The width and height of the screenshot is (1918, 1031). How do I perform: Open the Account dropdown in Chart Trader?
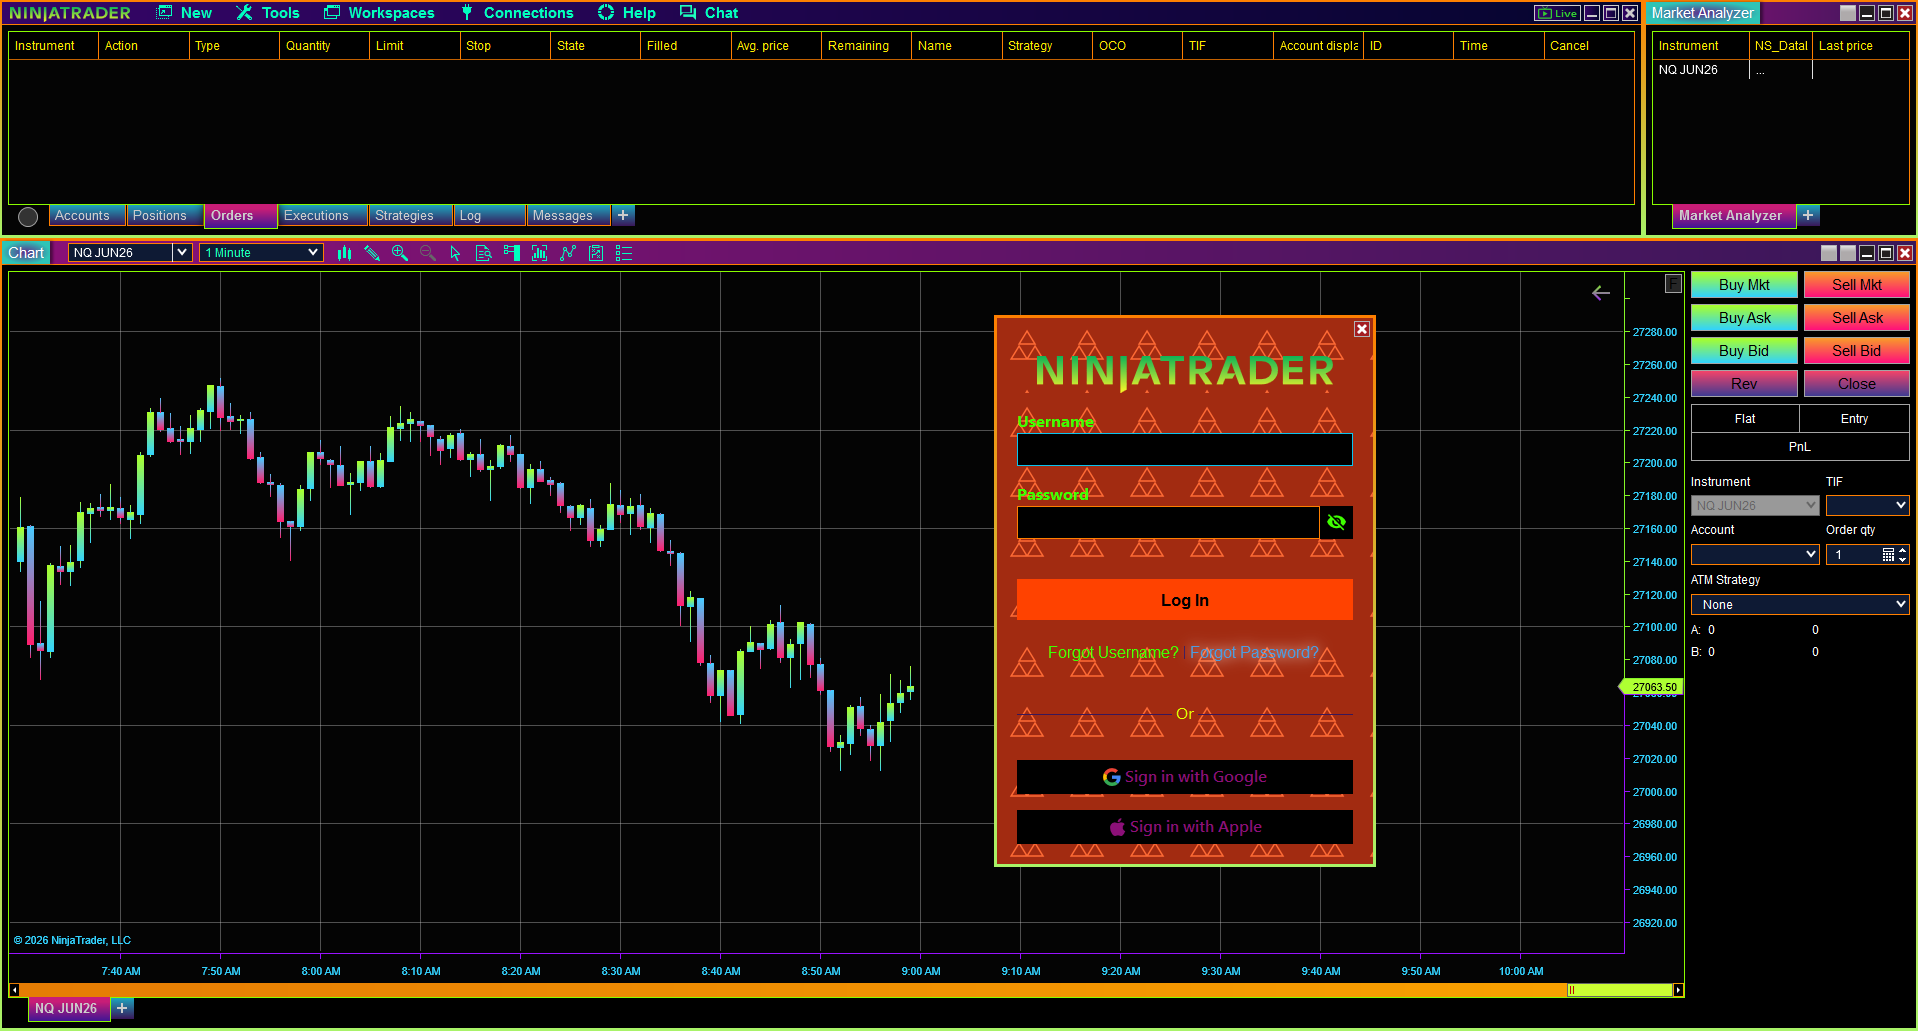pyautogui.click(x=1755, y=554)
